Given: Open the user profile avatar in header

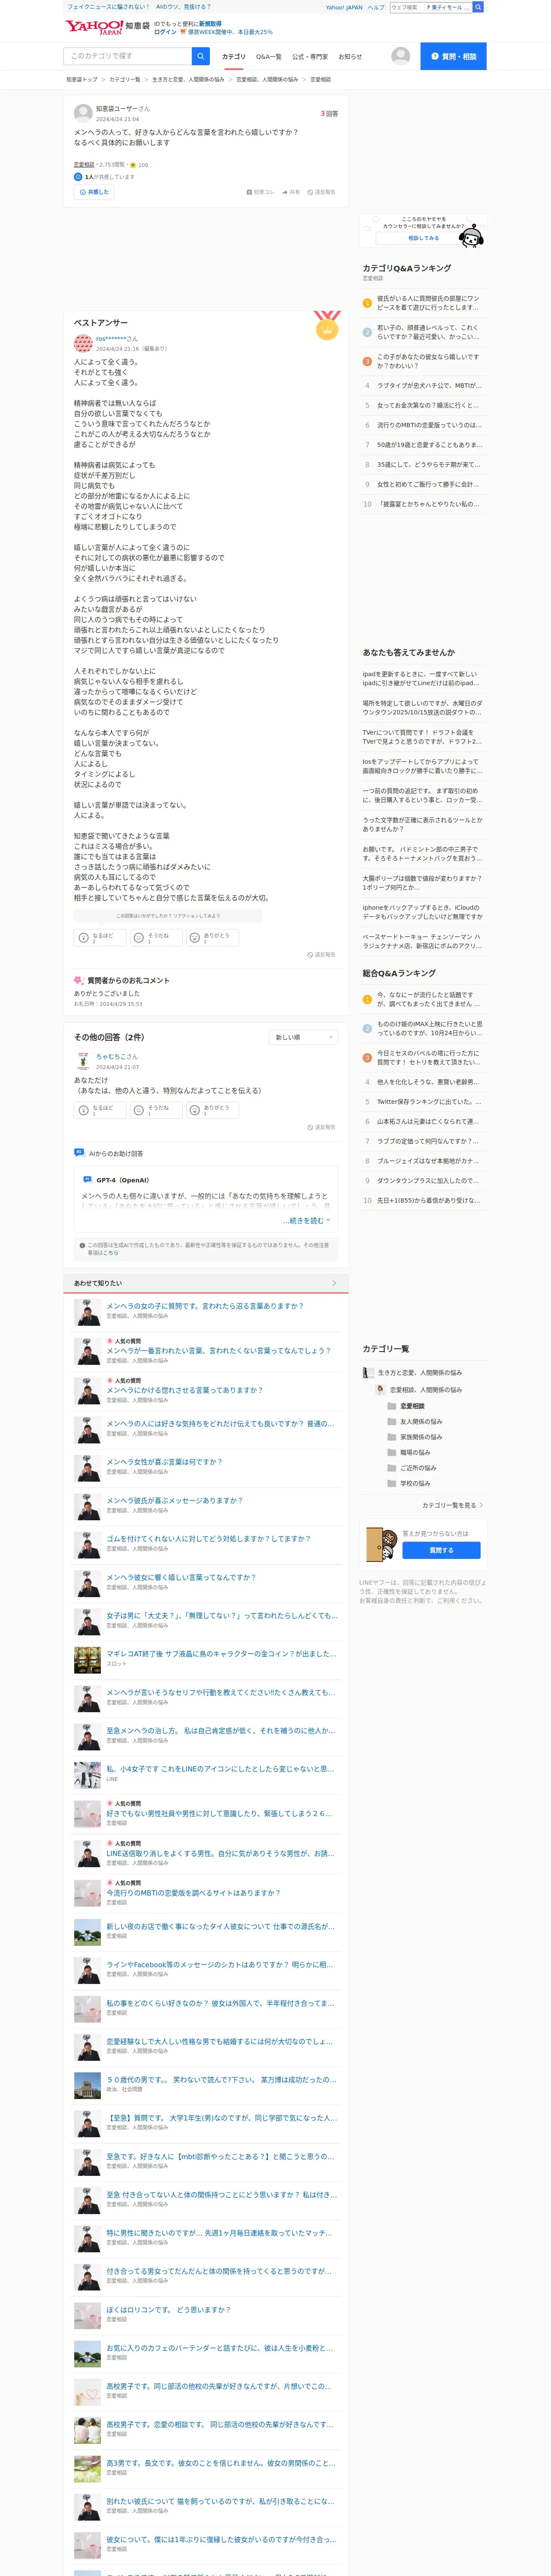Looking at the screenshot, I should pyautogui.click(x=401, y=56).
